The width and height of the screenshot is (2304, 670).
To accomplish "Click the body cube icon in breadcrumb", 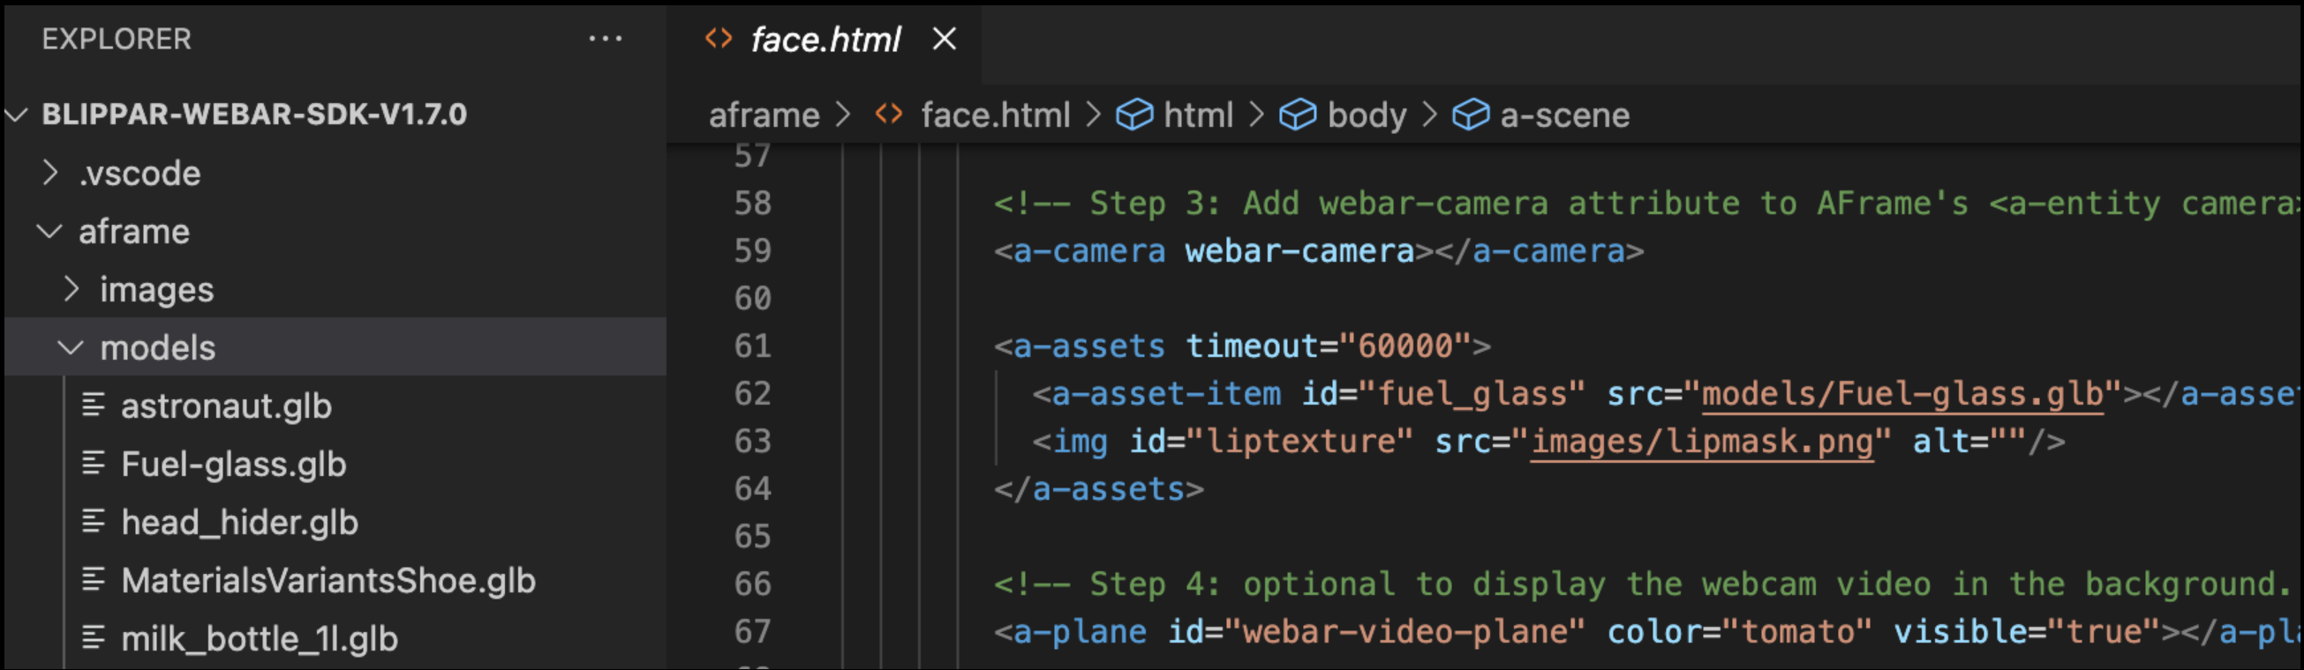I will click(x=1297, y=115).
